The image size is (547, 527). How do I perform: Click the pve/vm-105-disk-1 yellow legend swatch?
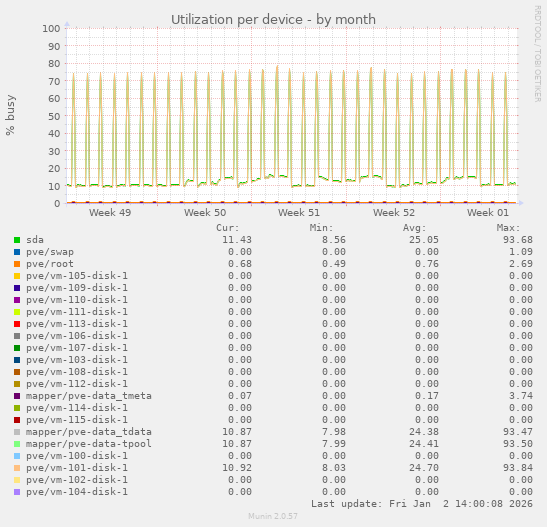pyautogui.click(x=17, y=276)
